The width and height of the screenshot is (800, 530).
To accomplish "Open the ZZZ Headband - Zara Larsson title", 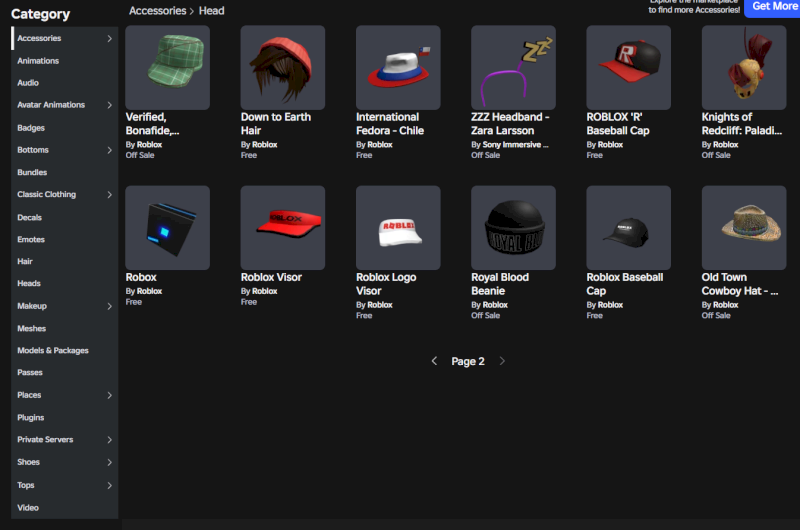I will 510,124.
